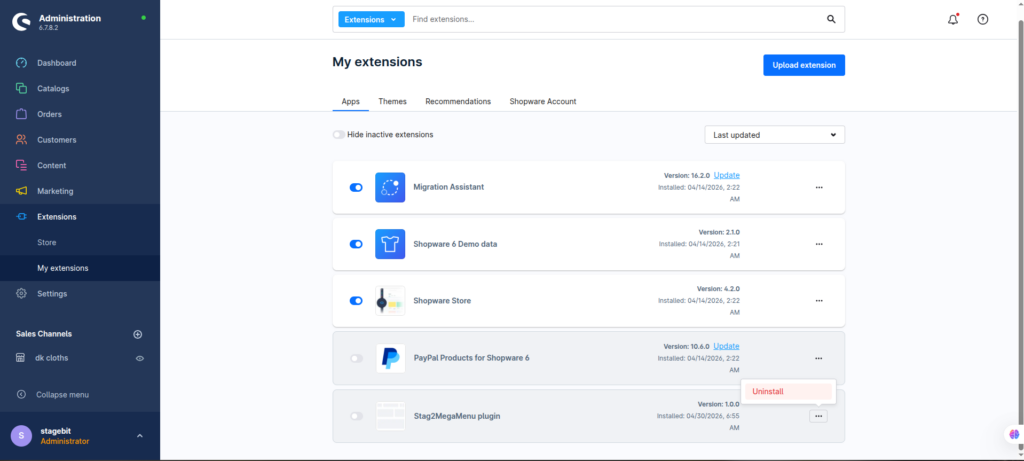Open the Content layout icon
This screenshot has width=1024, height=461.
22,165
